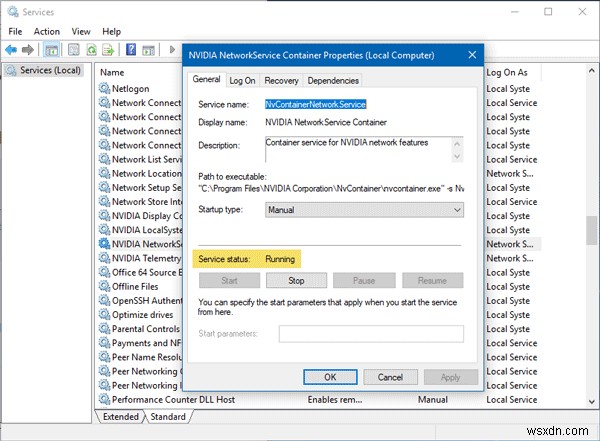Switch to the General tab
This screenshot has height=441, width=600.
[x=207, y=79]
